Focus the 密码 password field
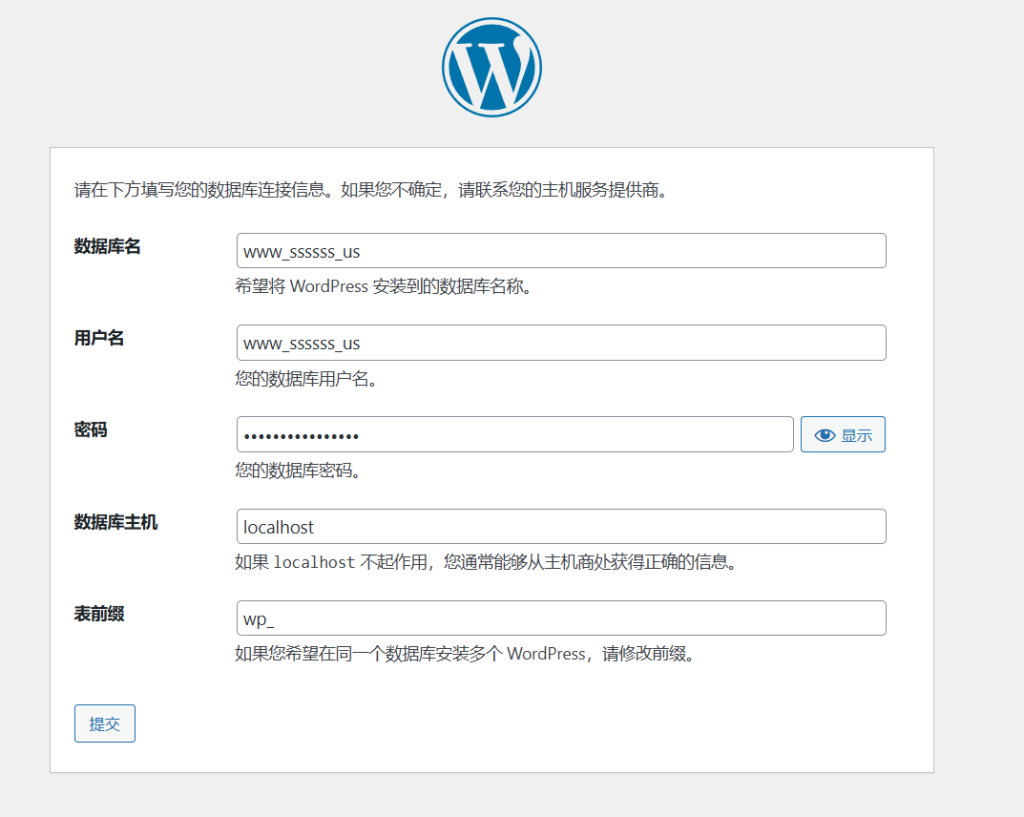1024x817 pixels. coord(515,434)
